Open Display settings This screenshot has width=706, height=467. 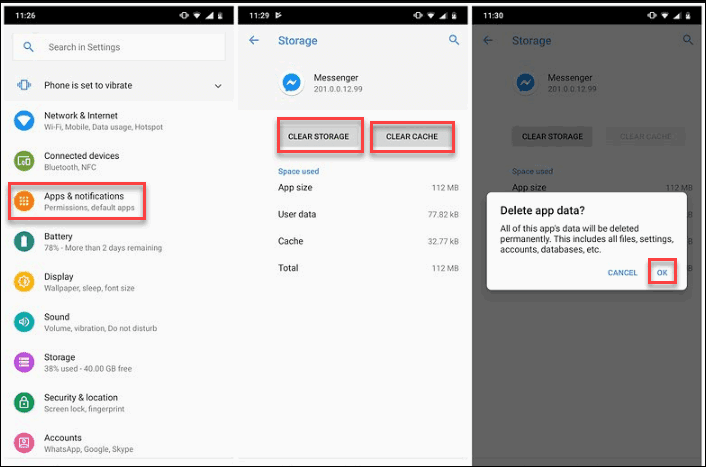click(119, 281)
